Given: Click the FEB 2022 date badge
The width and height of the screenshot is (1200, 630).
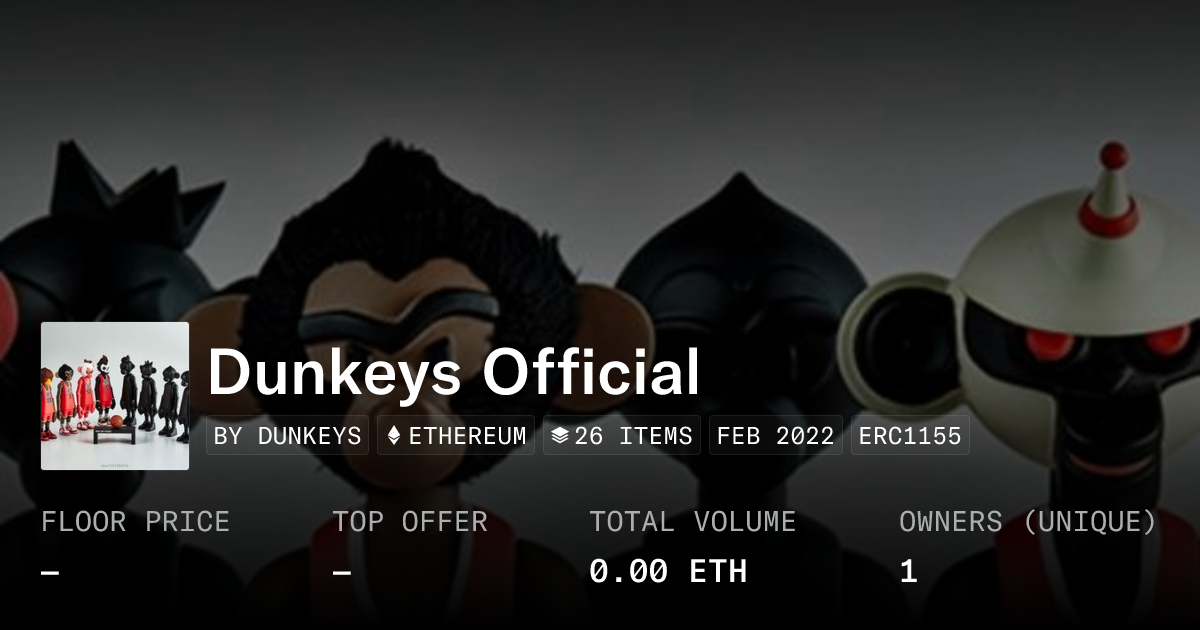Looking at the screenshot, I should click(776, 436).
